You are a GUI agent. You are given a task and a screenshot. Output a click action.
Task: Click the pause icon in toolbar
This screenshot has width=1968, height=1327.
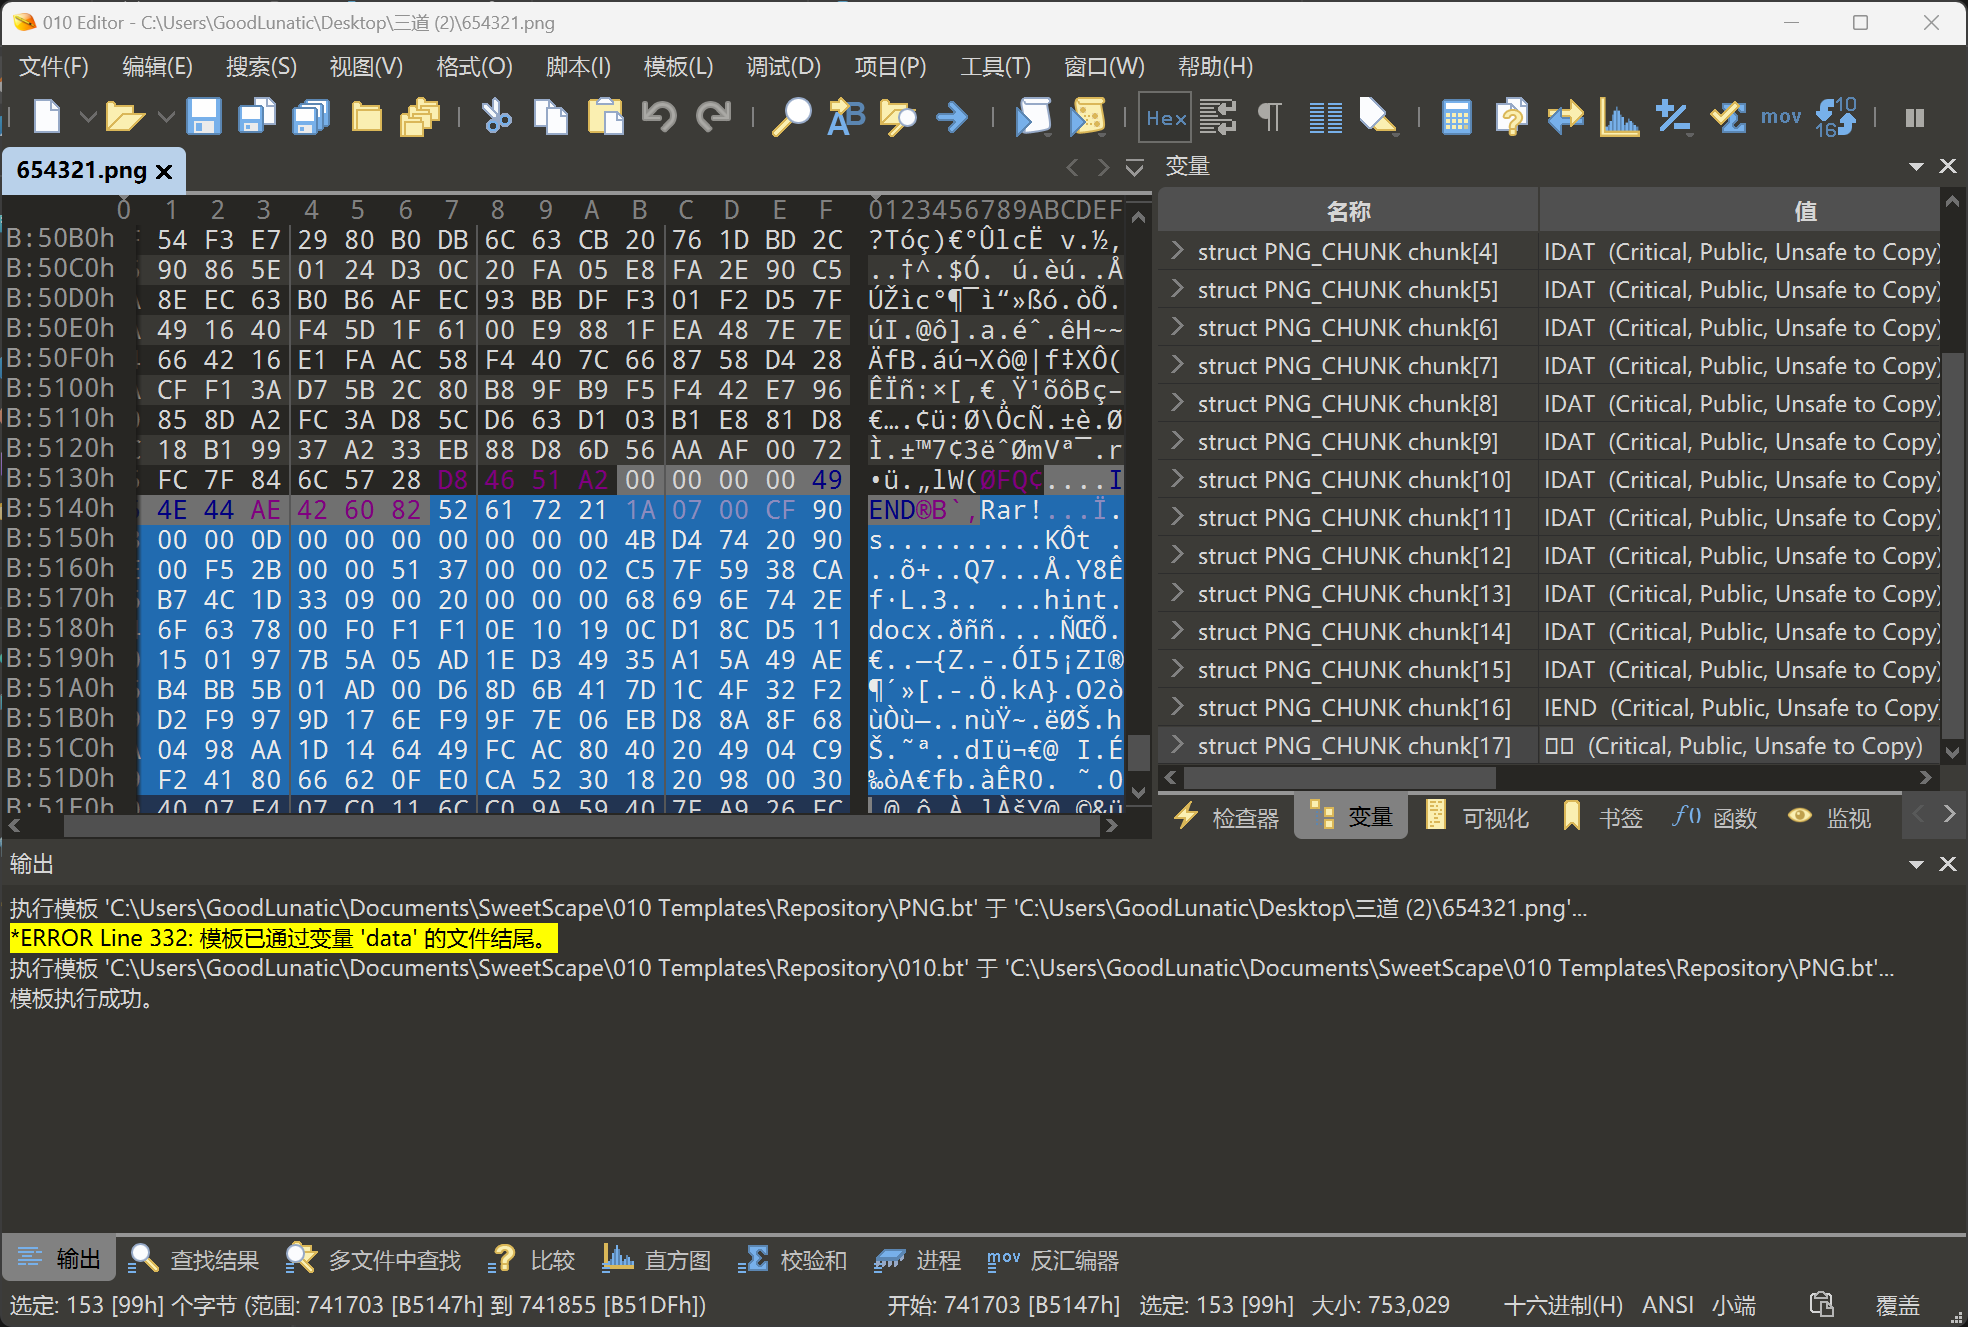(1915, 117)
